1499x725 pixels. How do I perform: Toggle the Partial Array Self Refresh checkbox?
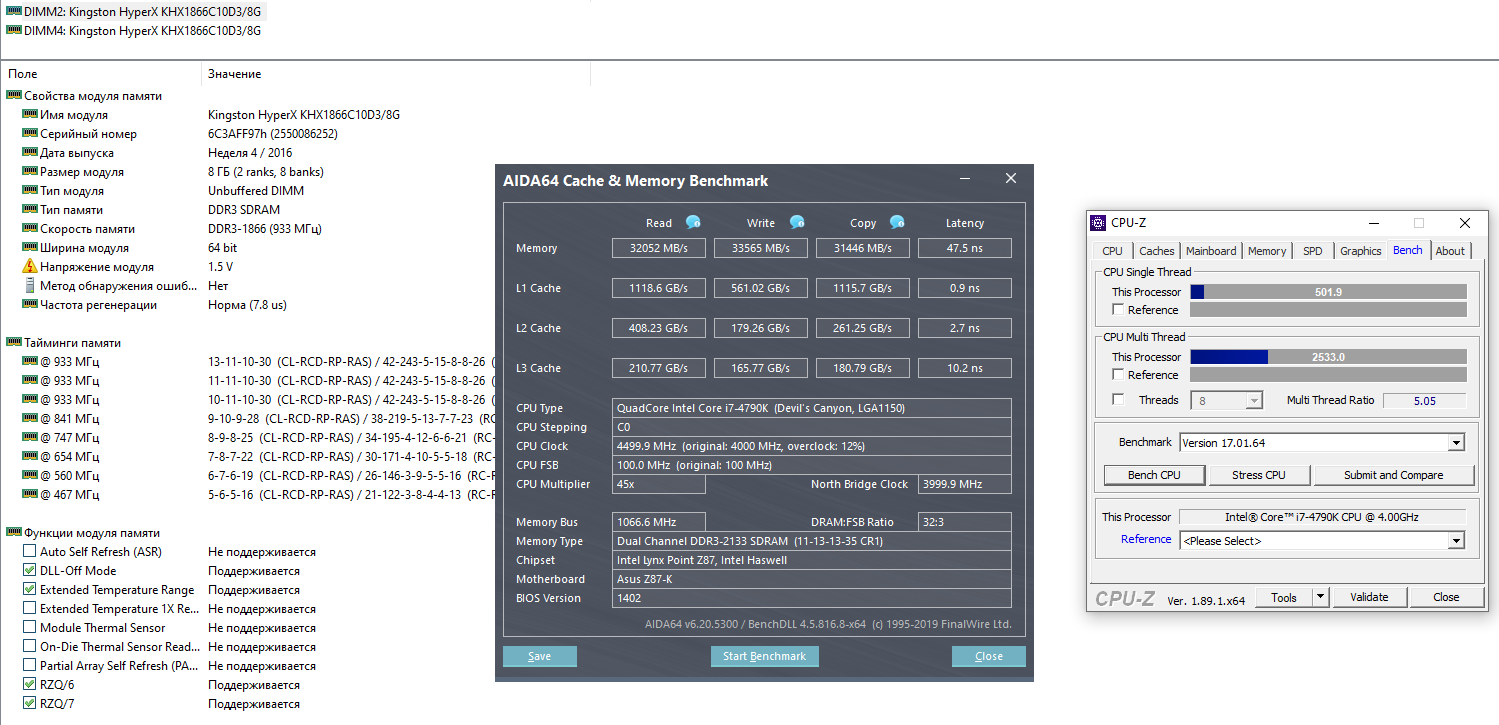[30, 666]
